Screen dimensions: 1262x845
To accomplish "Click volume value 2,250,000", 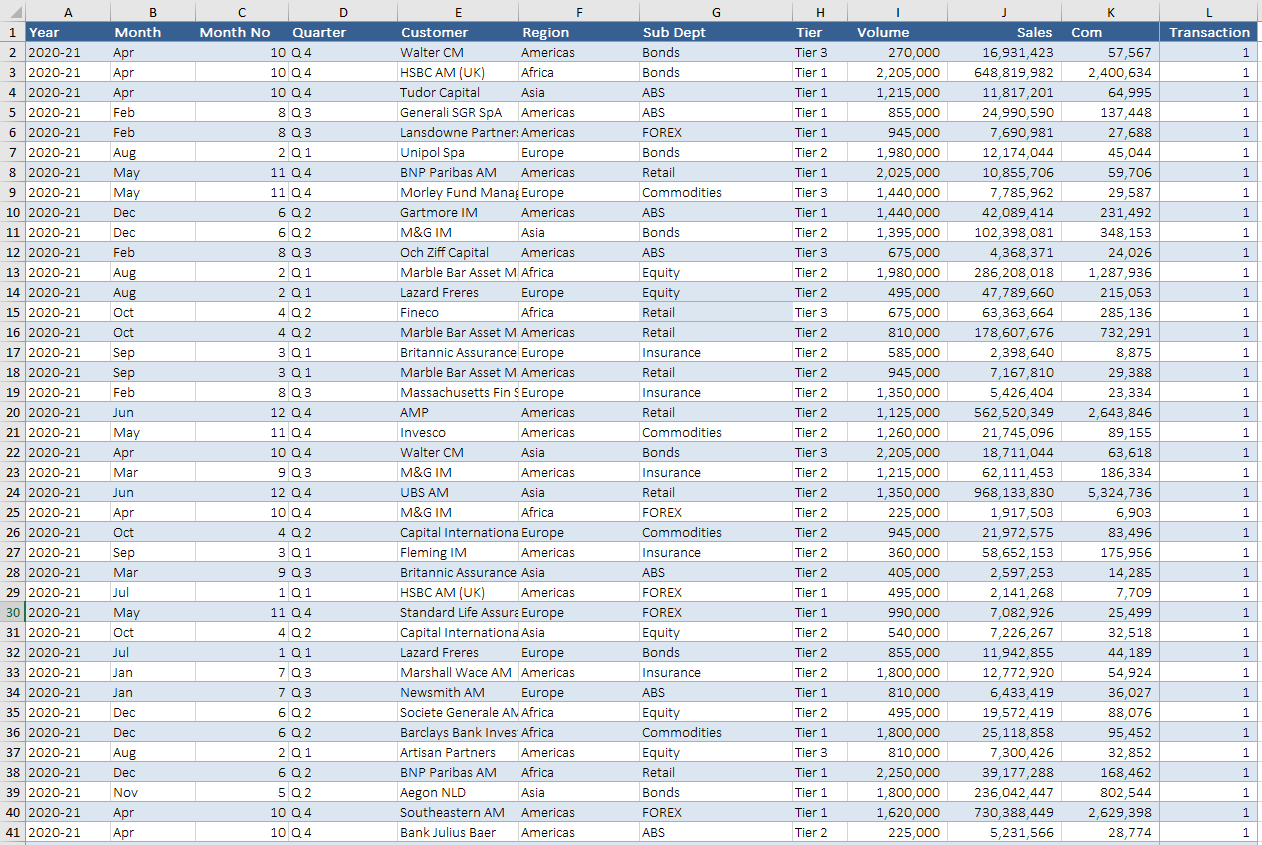I will (x=897, y=772).
